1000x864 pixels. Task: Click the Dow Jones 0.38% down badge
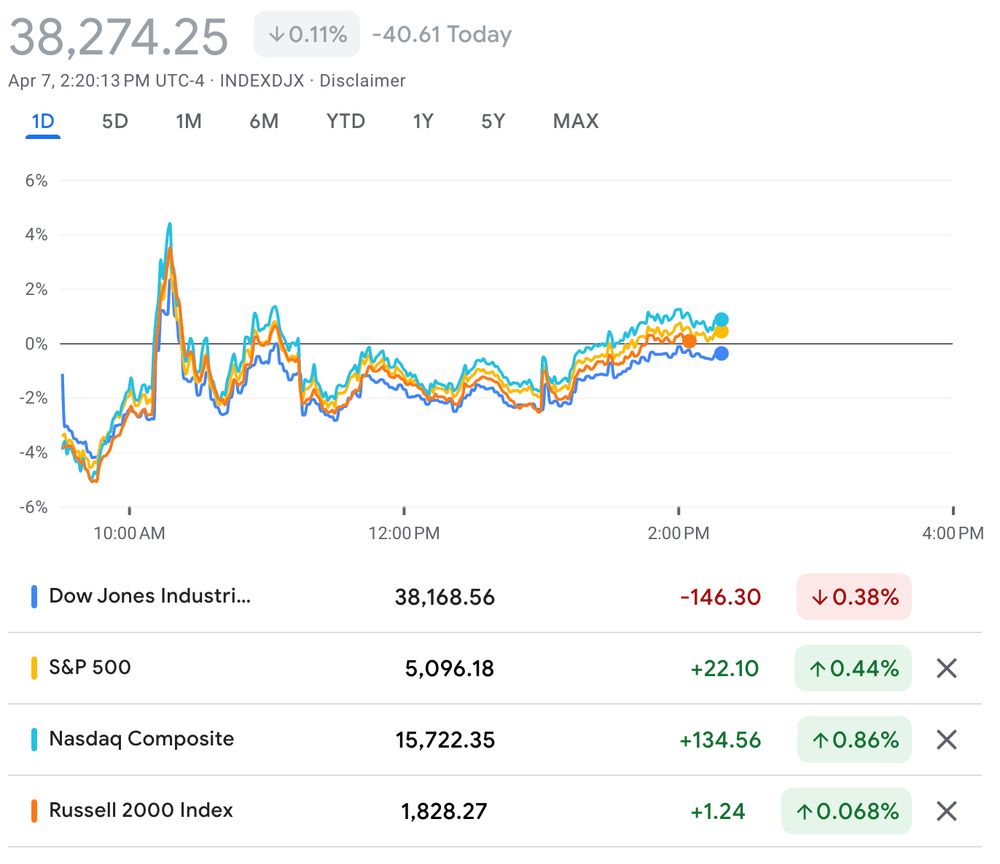point(854,597)
